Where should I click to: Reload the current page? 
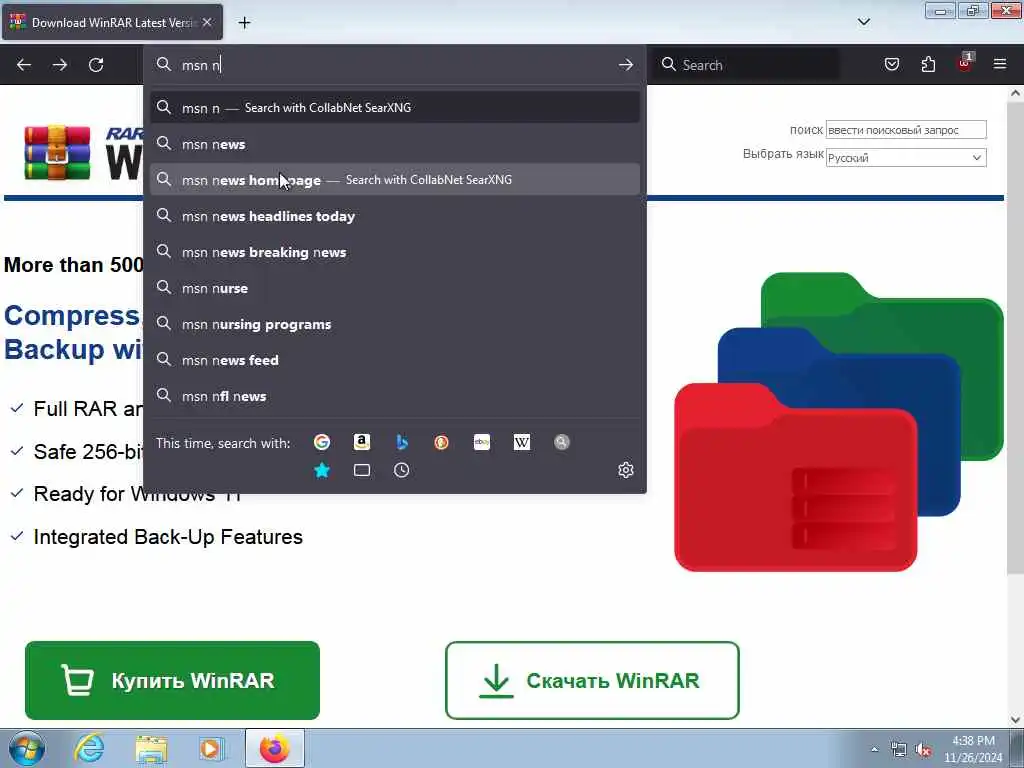pos(96,65)
